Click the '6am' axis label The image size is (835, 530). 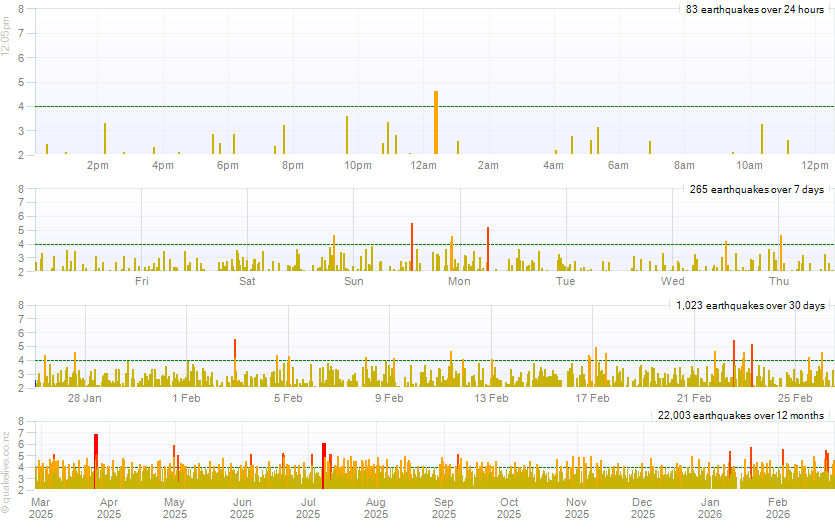pos(618,165)
